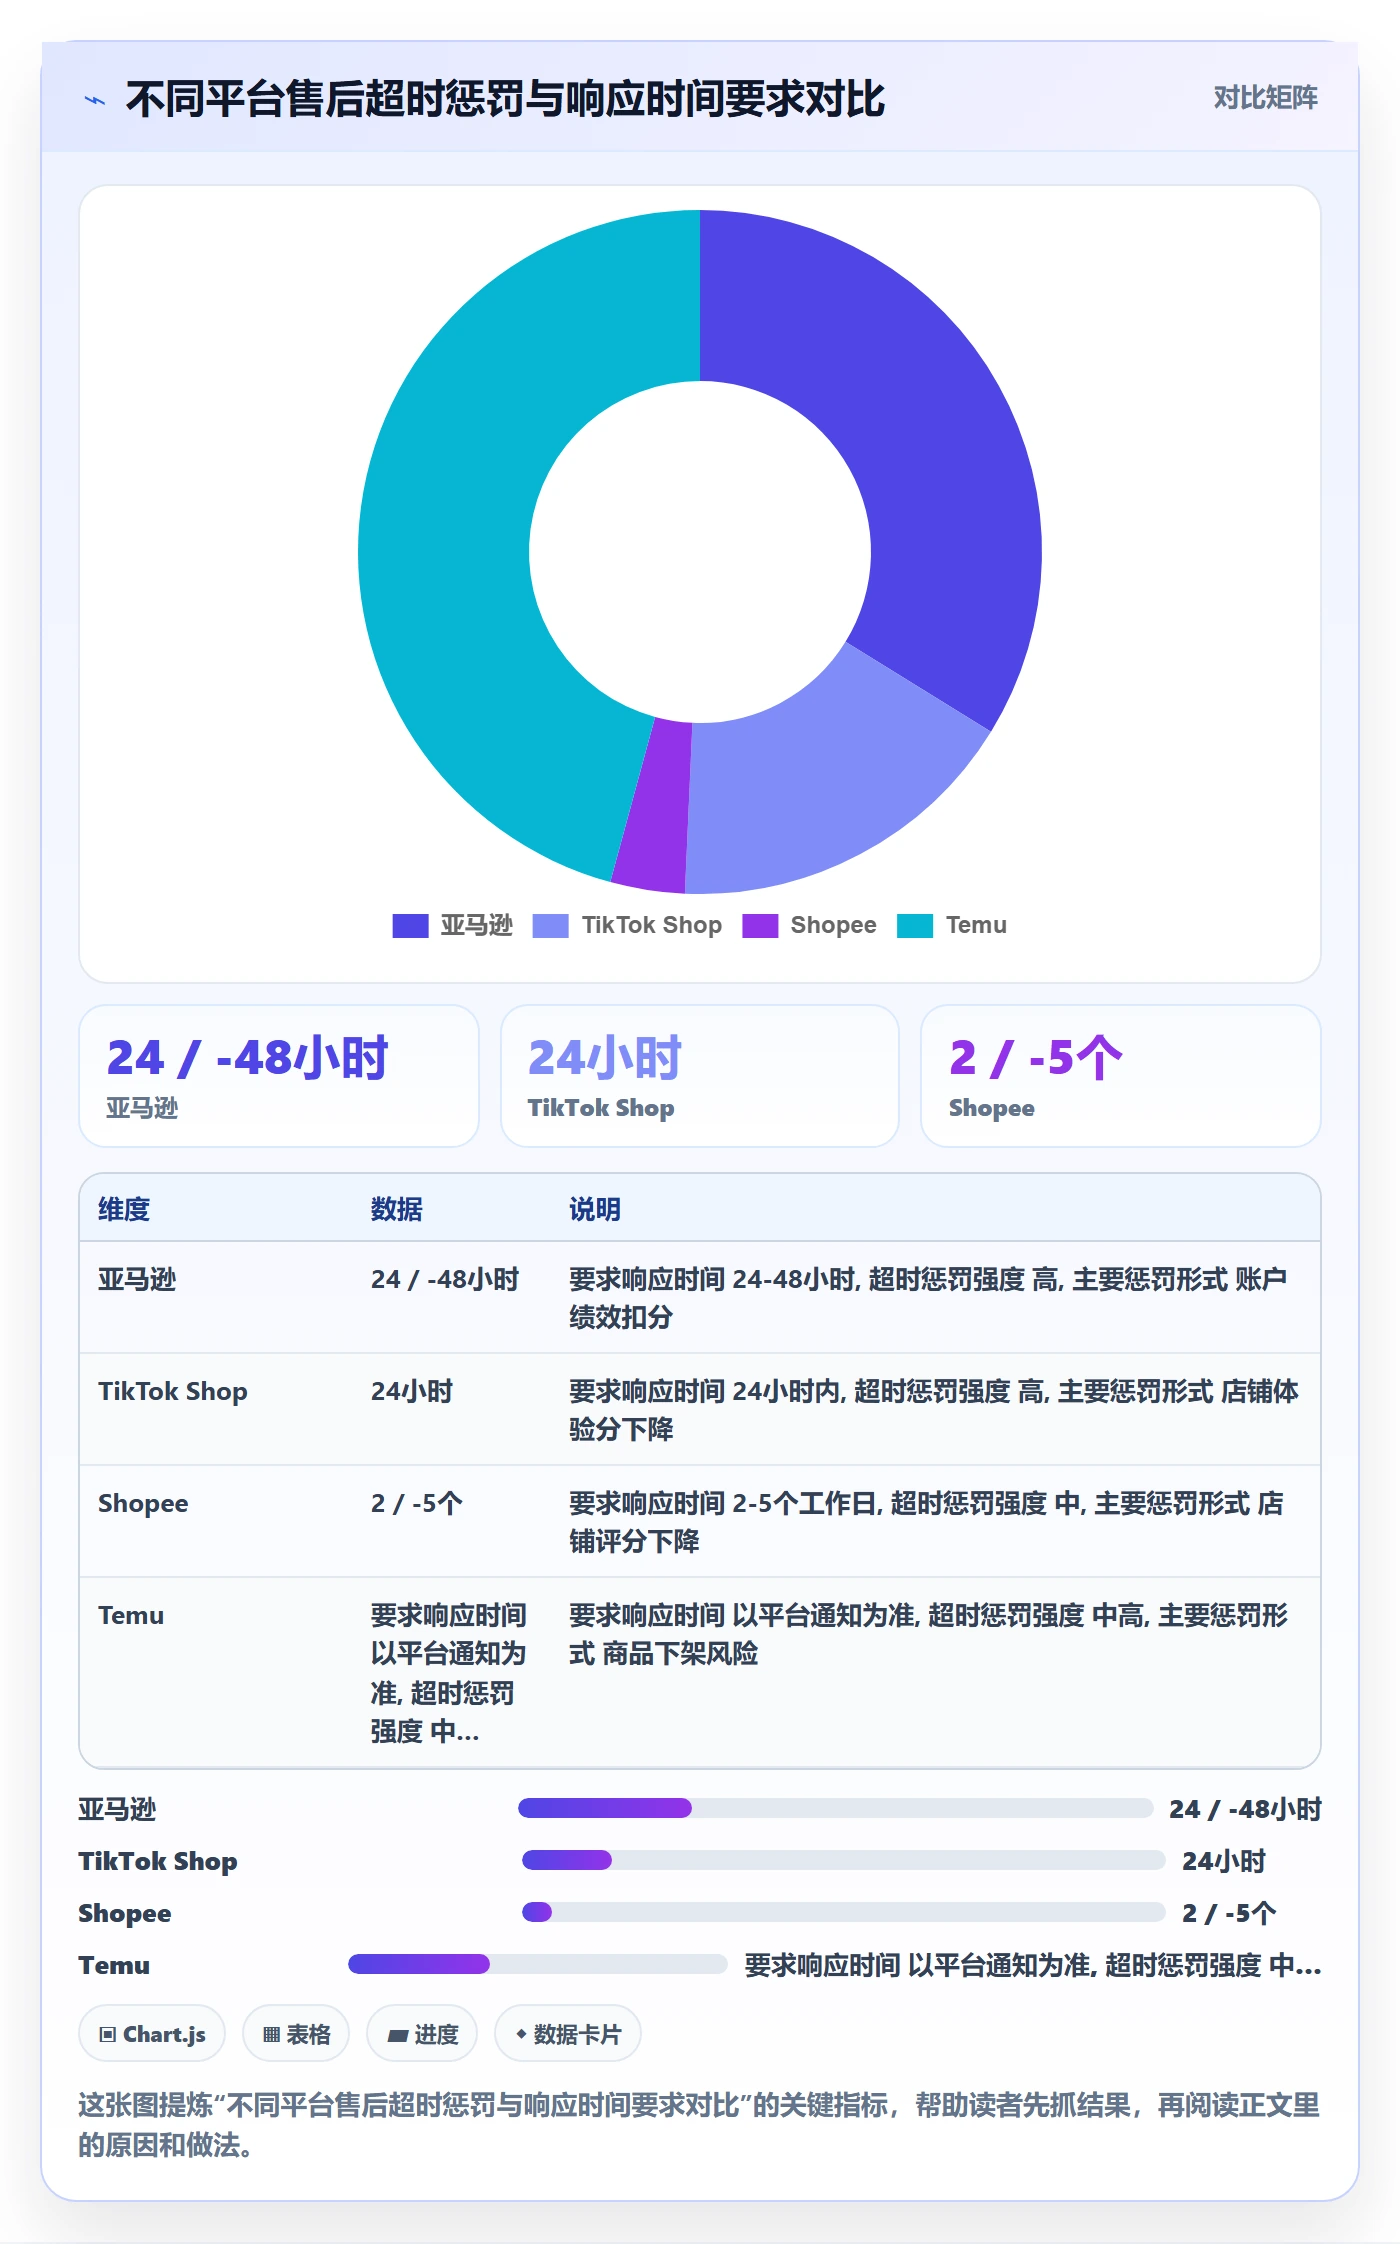1400x2244 pixels.
Task: Click truncated Temu data cell ending 强度 中…
Action: click(x=449, y=1673)
